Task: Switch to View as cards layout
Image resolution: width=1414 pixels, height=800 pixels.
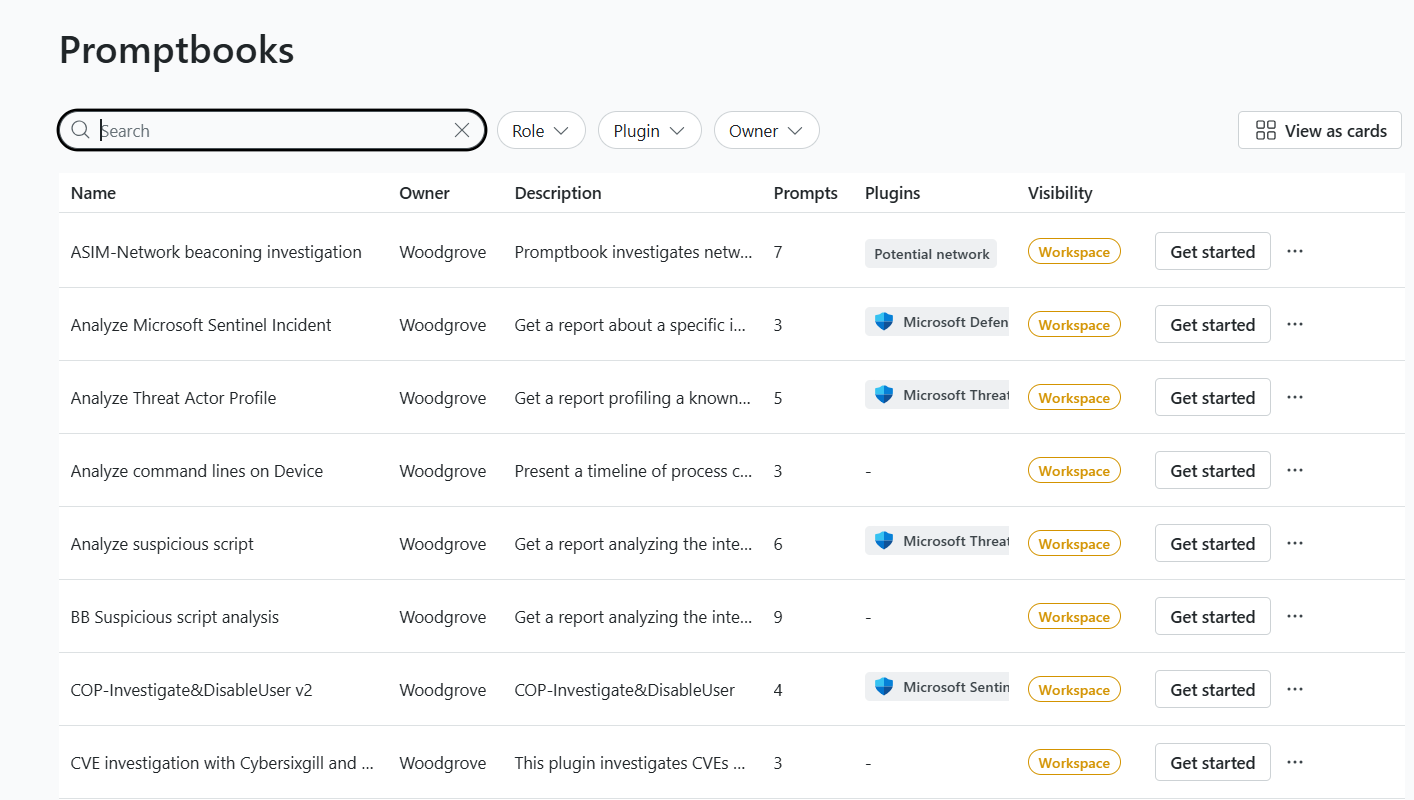Action: (1320, 130)
